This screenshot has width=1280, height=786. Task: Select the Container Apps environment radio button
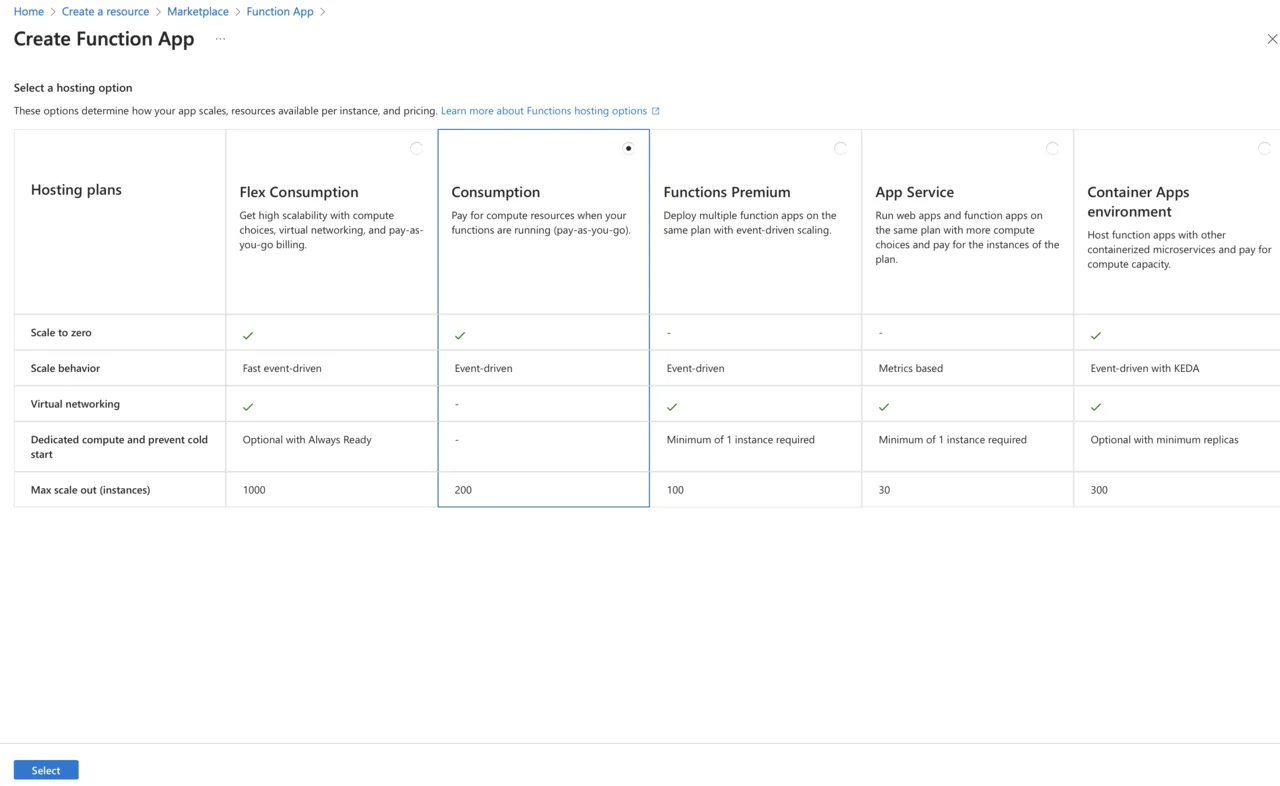tap(1264, 148)
